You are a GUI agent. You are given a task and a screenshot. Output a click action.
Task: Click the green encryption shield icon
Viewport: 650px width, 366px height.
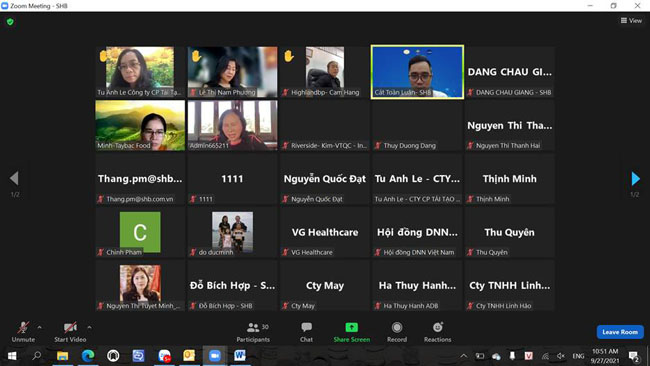(10, 22)
